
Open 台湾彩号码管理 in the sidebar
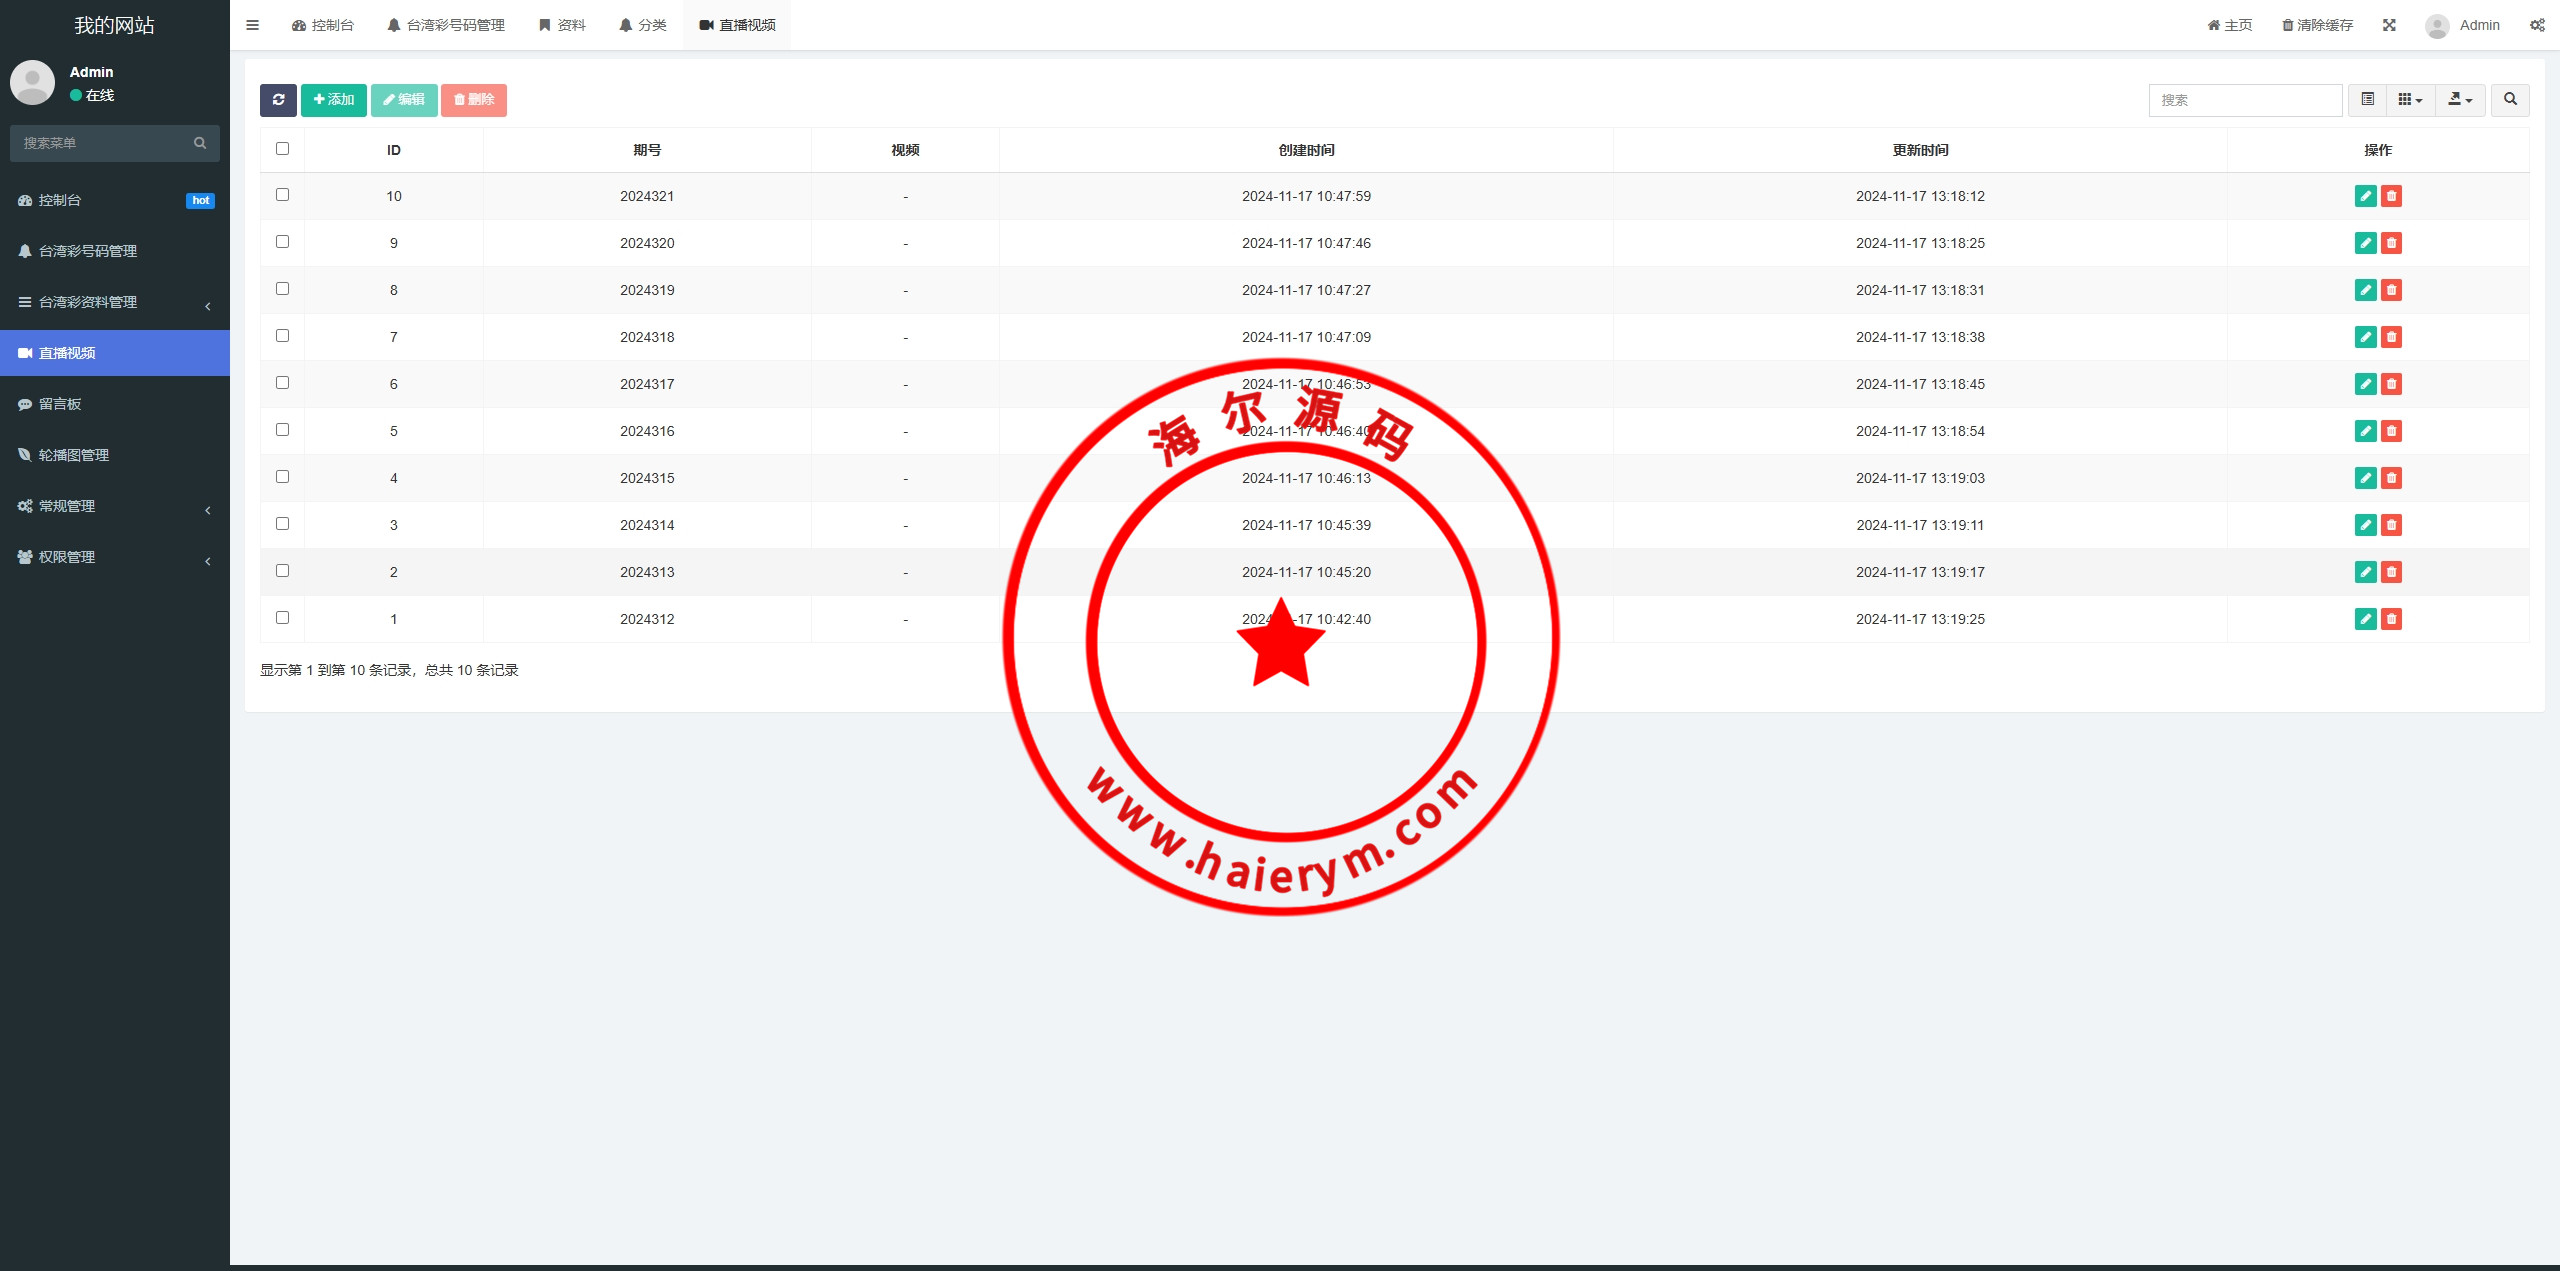[x=115, y=251]
